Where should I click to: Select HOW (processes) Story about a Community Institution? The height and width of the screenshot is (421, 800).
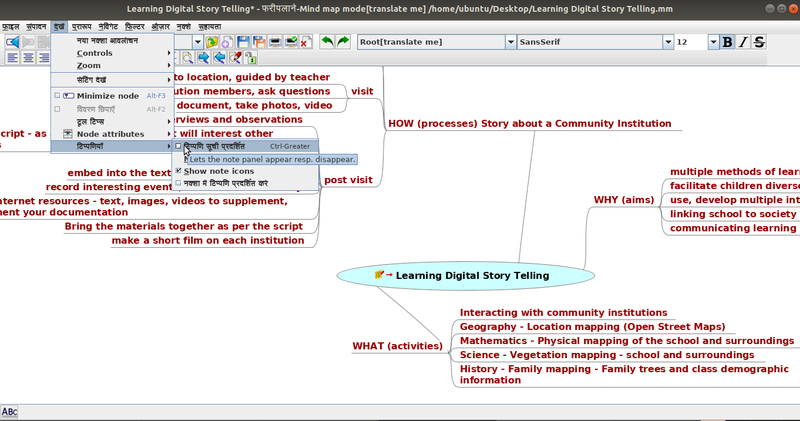click(530, 123)
